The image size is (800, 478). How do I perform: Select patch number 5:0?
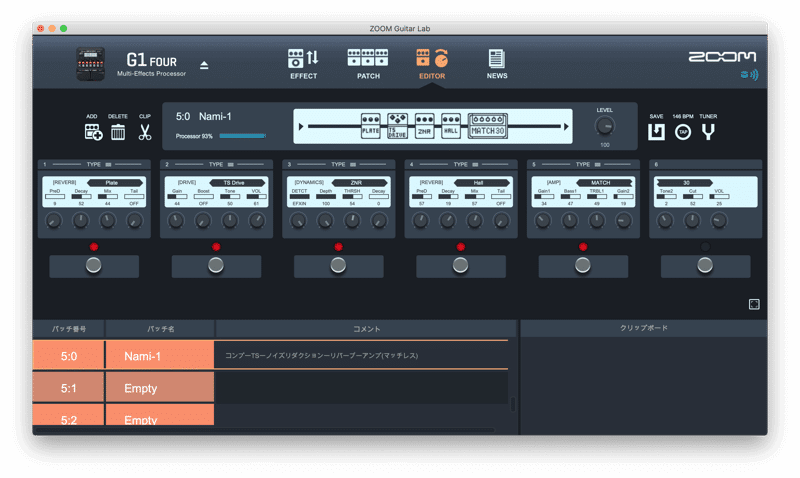click(x=68, y=356)
